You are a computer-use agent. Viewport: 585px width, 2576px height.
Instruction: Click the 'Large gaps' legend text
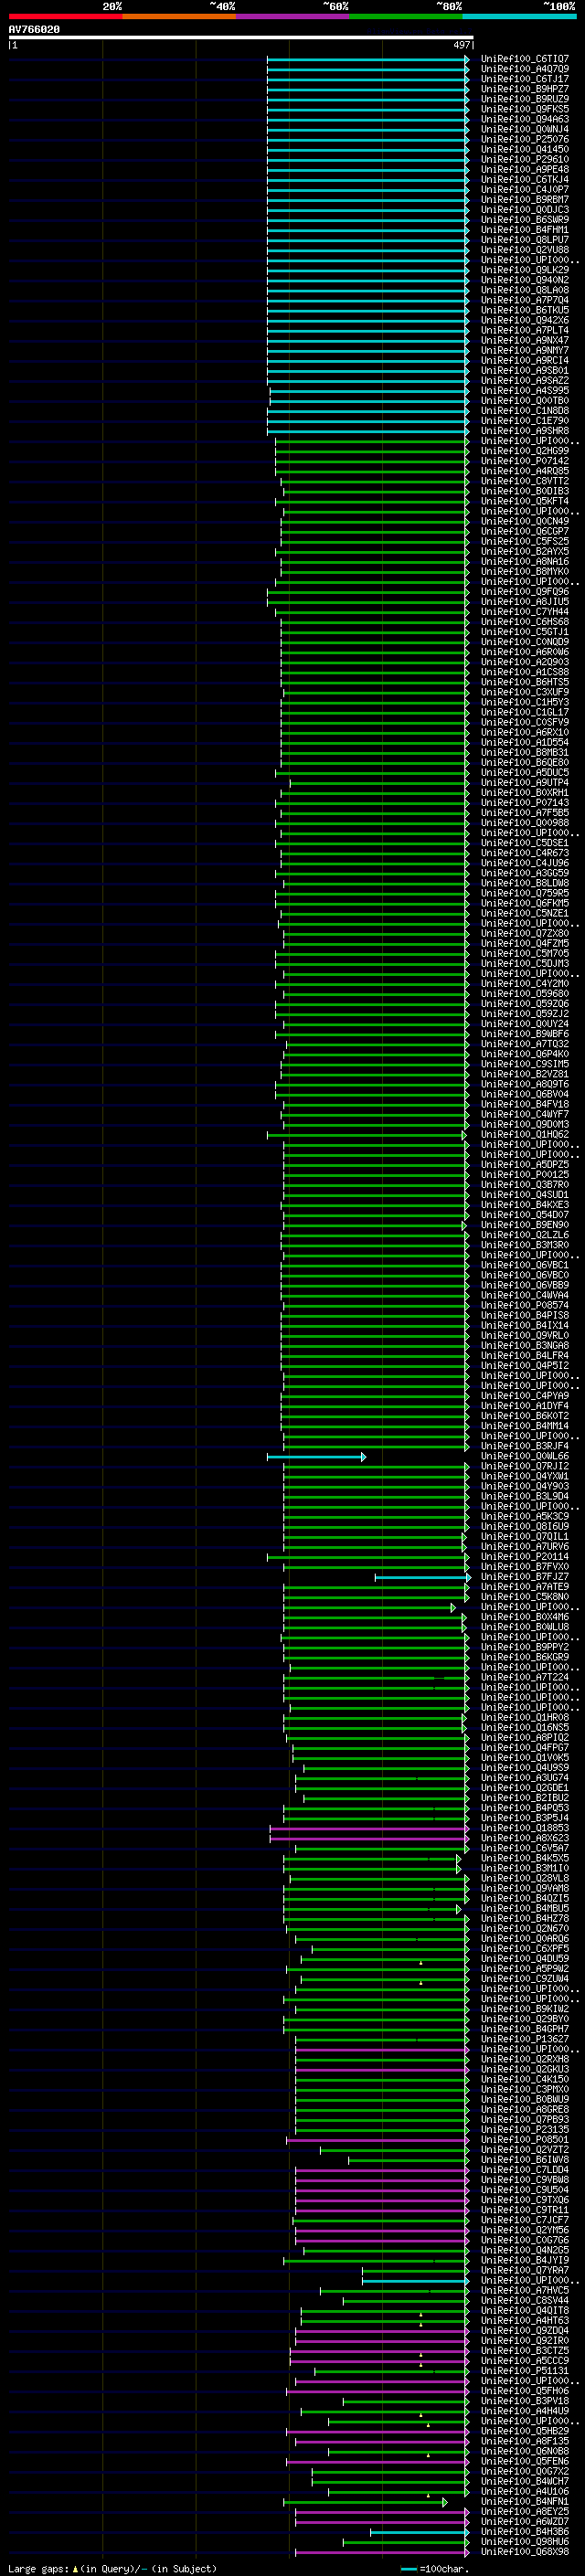[39, 2569]
